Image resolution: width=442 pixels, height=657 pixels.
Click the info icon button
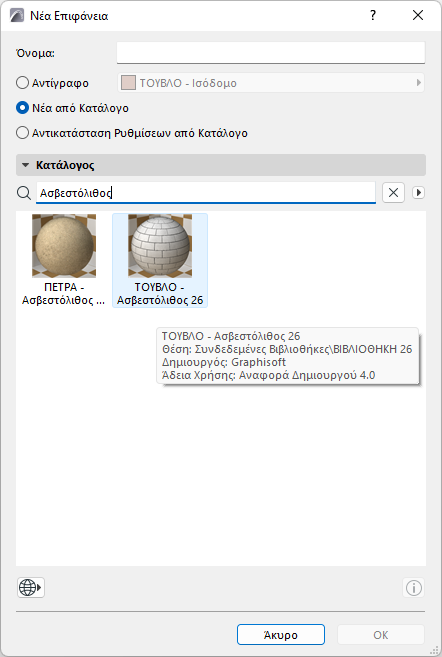414,587
